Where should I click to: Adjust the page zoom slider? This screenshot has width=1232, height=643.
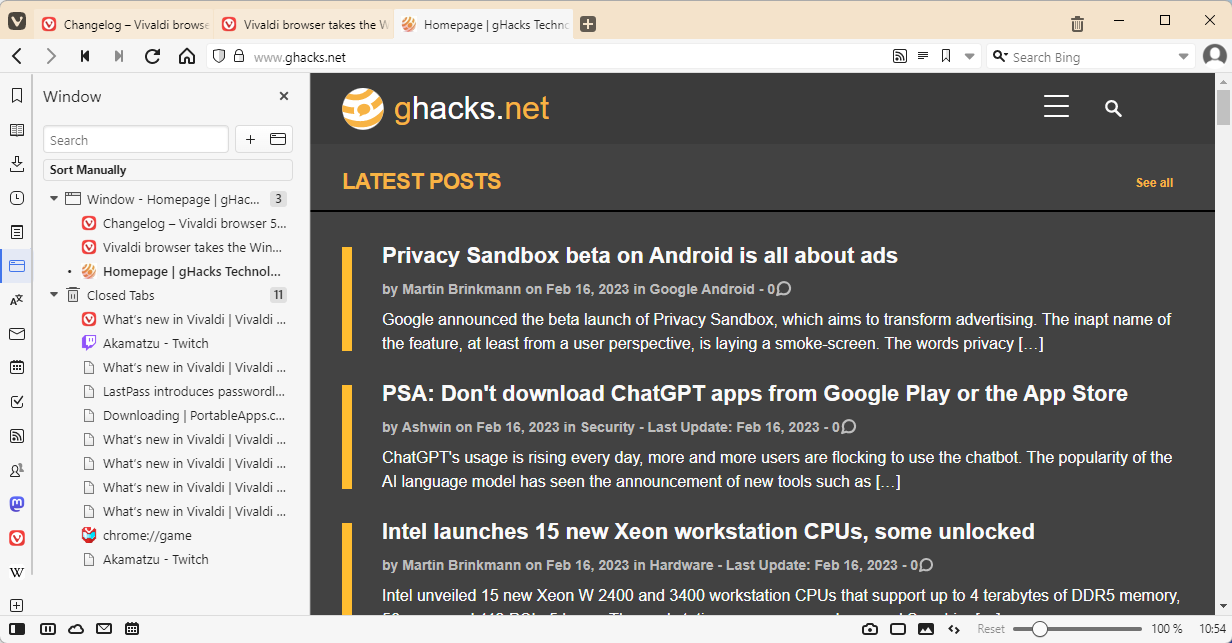tap(1076, 629)
